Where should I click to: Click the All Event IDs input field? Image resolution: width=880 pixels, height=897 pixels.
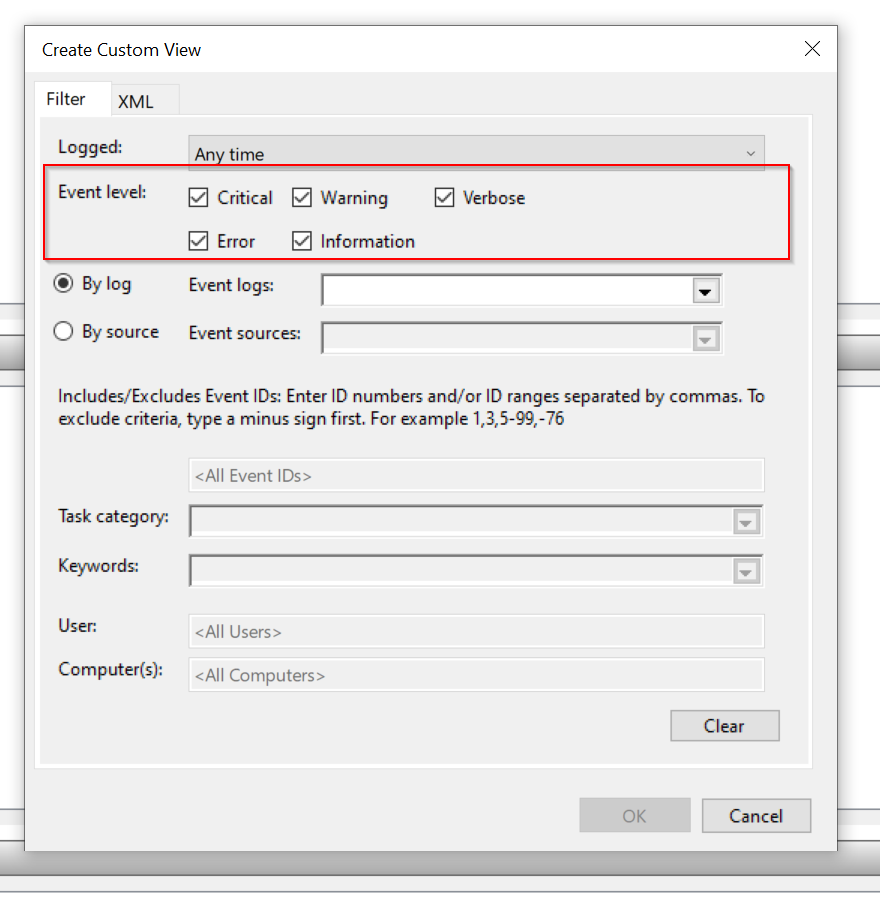coord(476,475)
